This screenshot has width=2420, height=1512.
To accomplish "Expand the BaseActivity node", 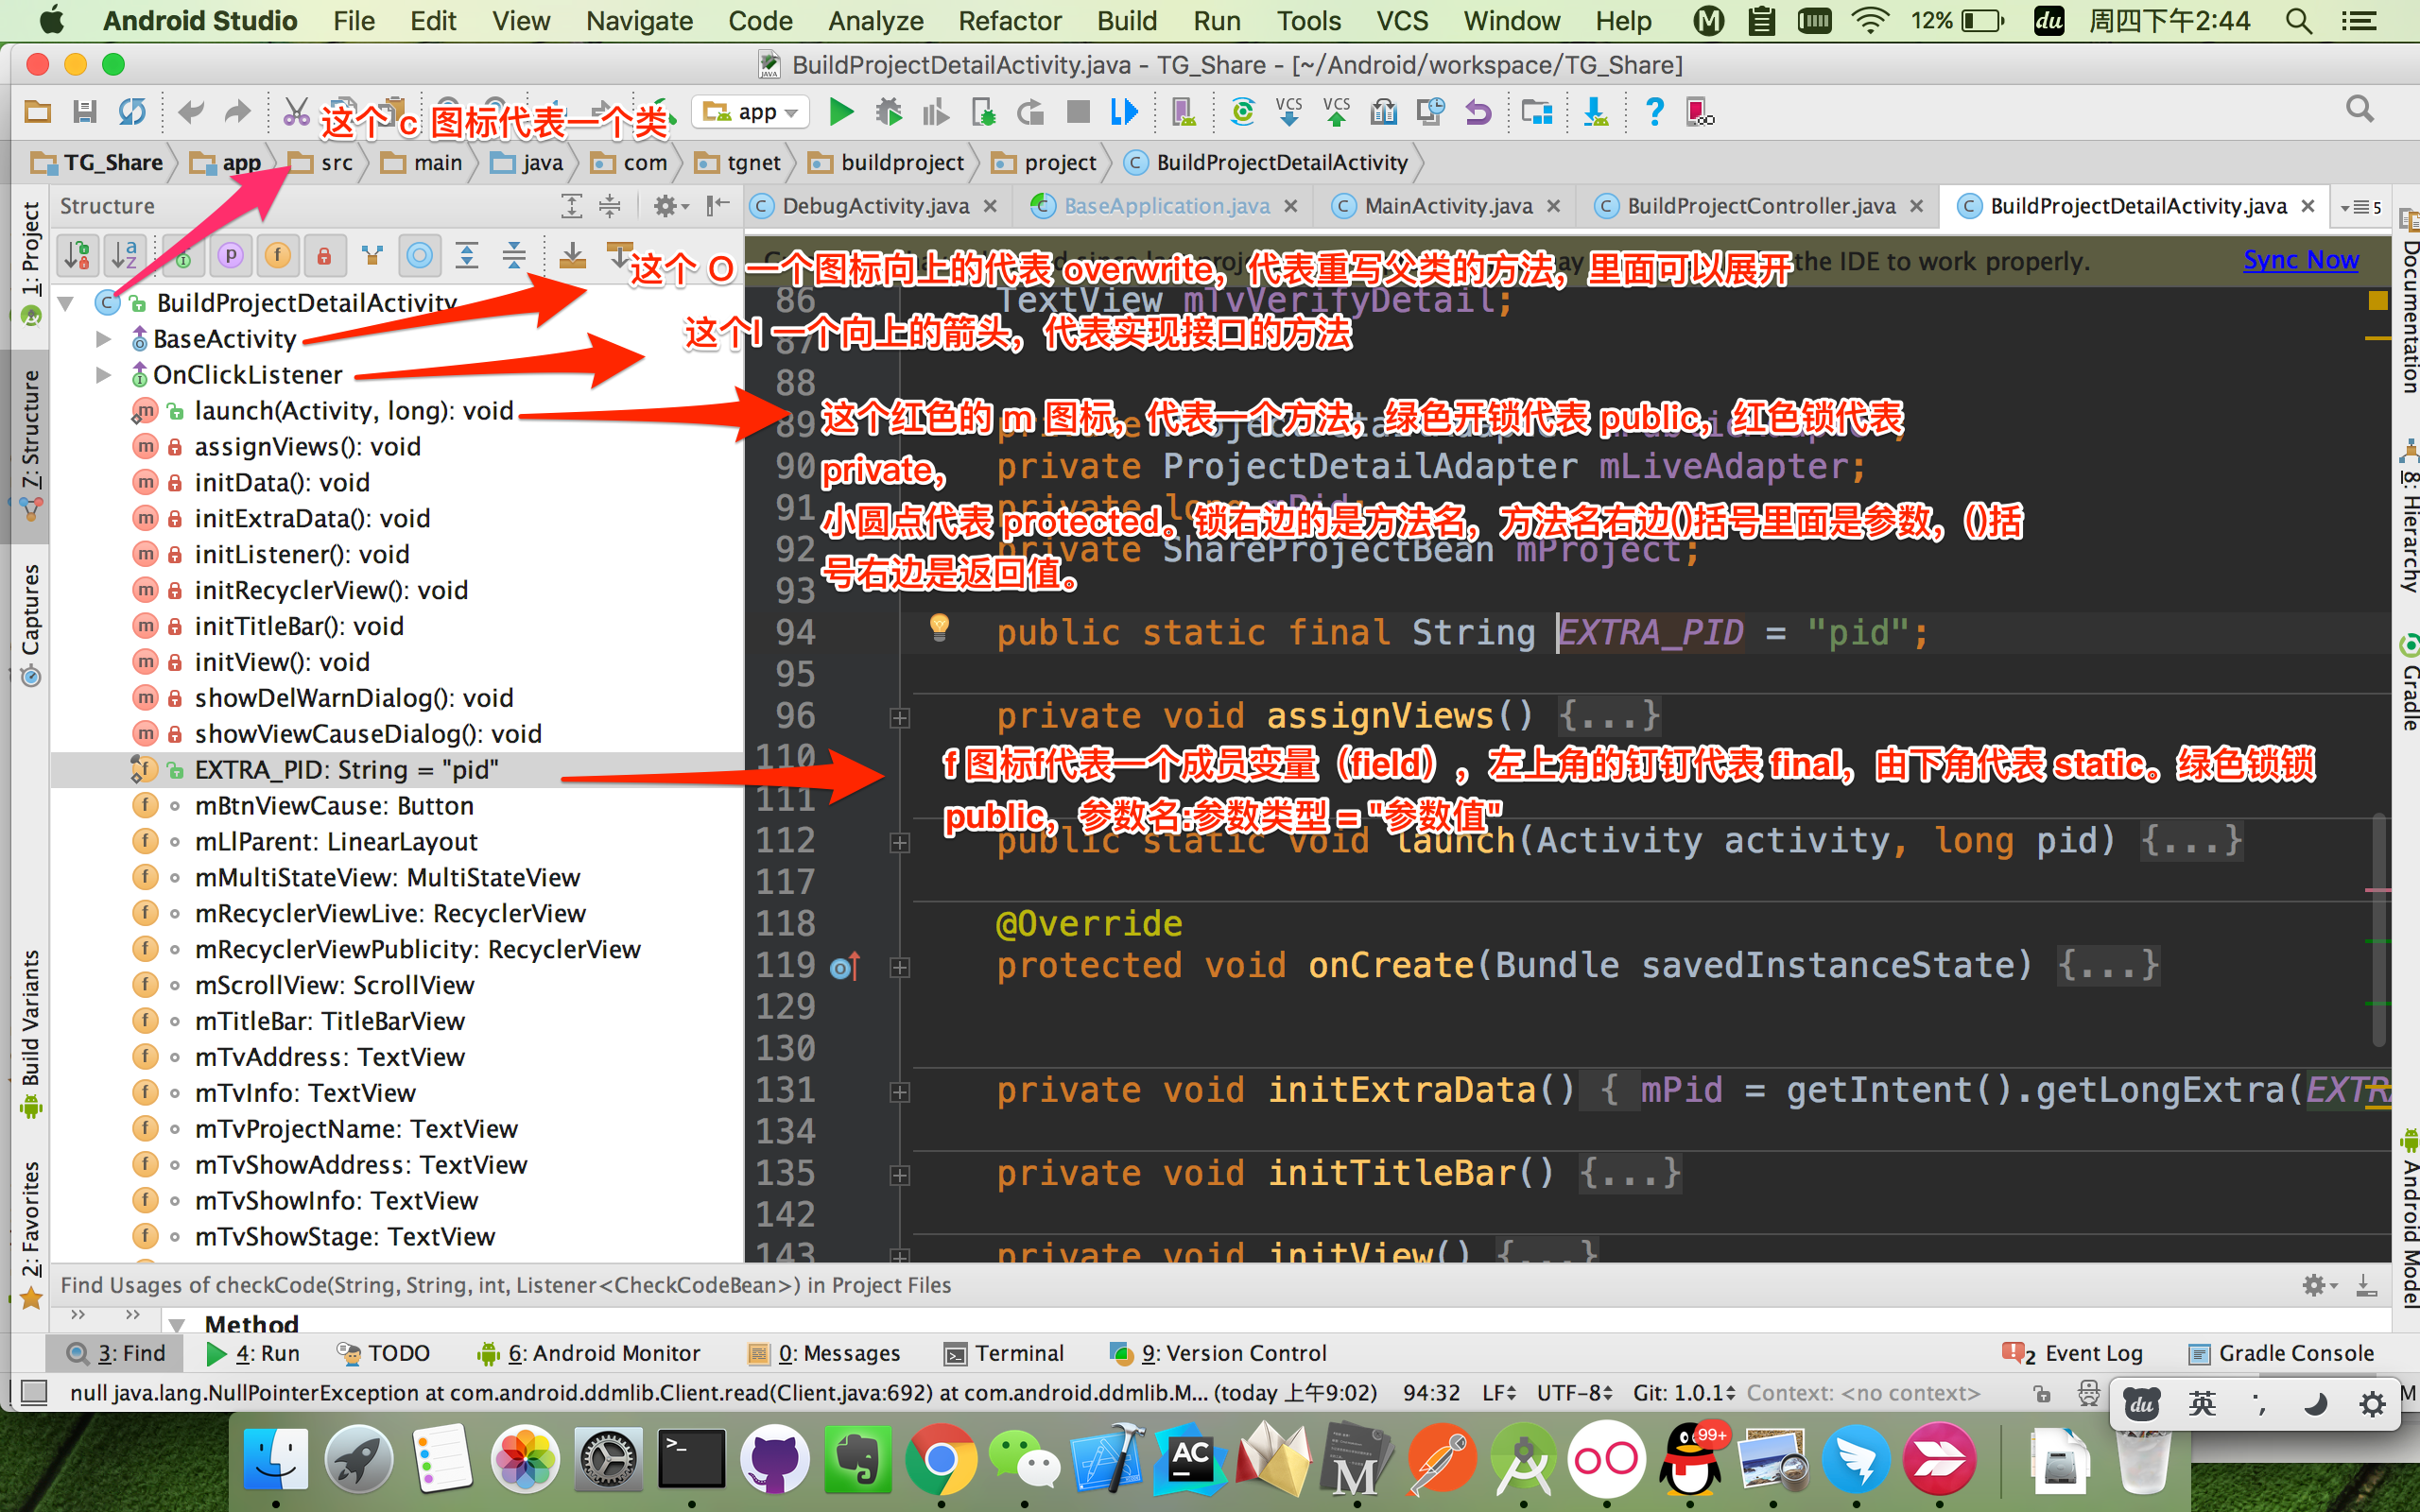I will coord(103,339).
